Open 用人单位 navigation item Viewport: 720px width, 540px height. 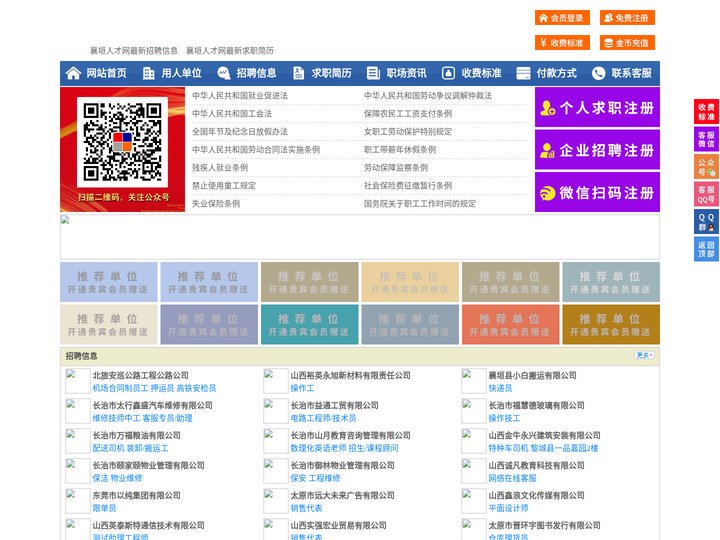pos(181,73)
